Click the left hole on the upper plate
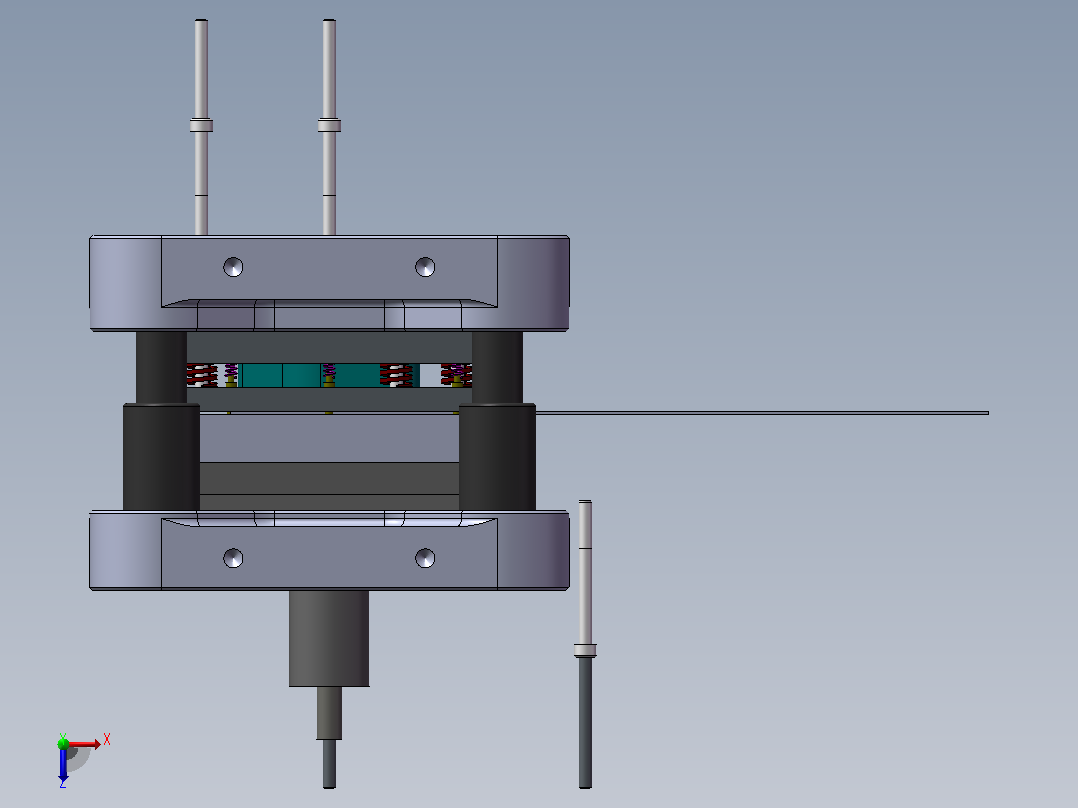This screenshot has width=1078, height=808. [233, 267]
